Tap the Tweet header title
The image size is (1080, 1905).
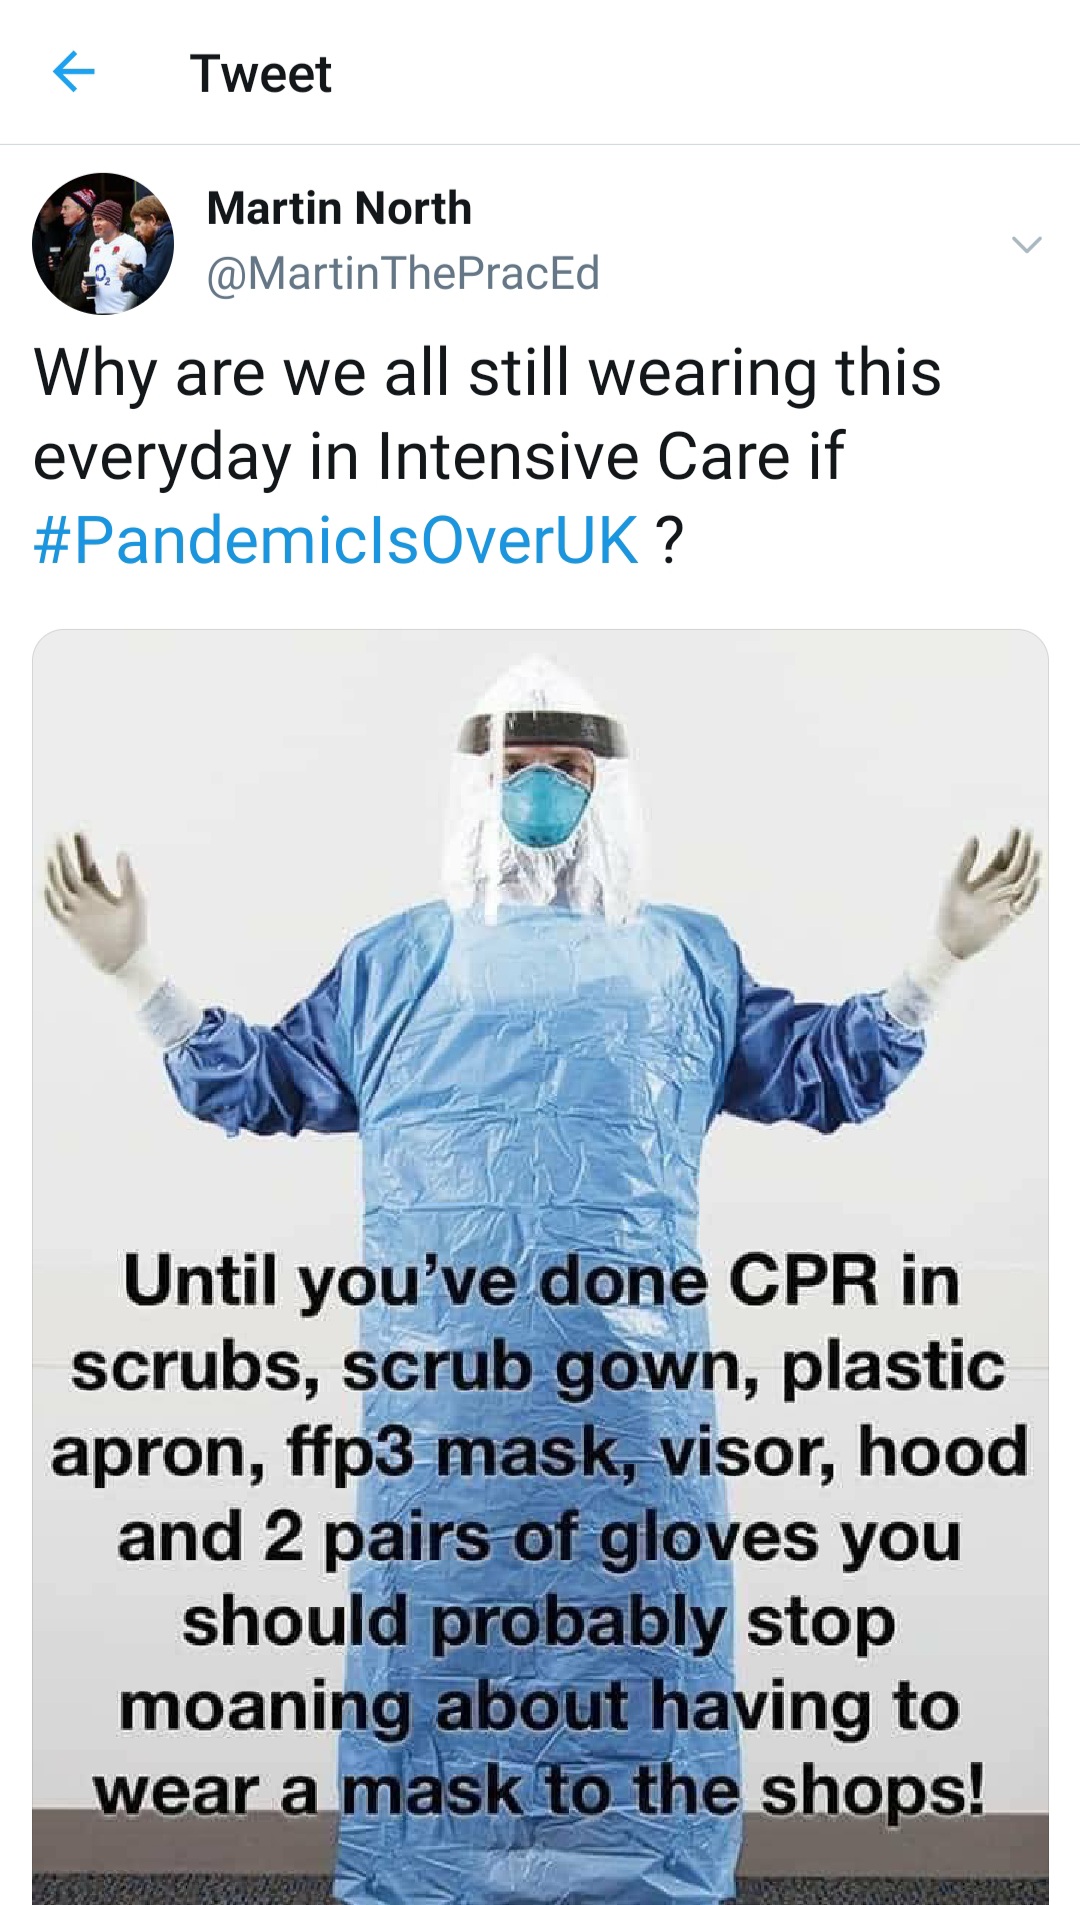tap(261, 73)
